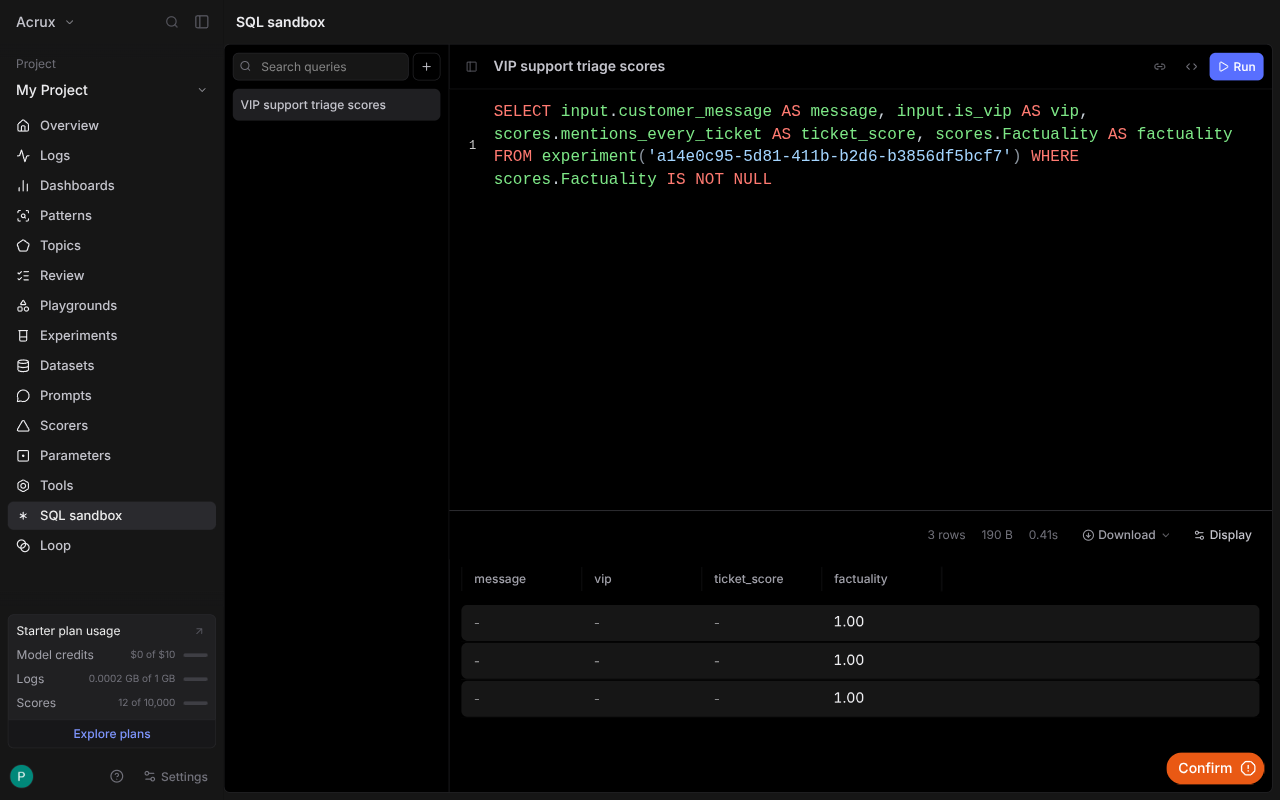
Task: Click in the SQL editor query text
Action: 863,145
